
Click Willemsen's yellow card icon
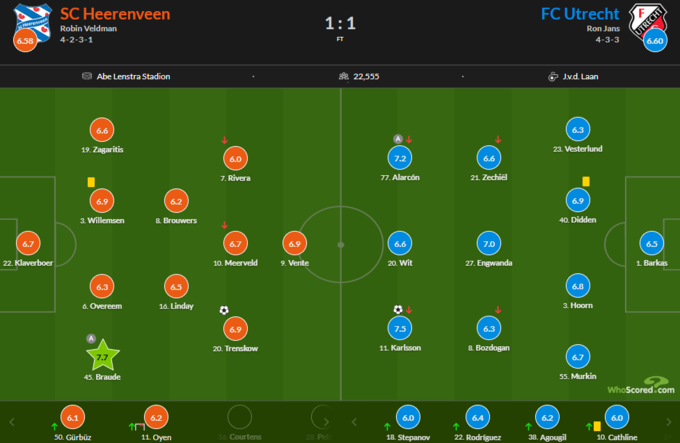[91, 182]
